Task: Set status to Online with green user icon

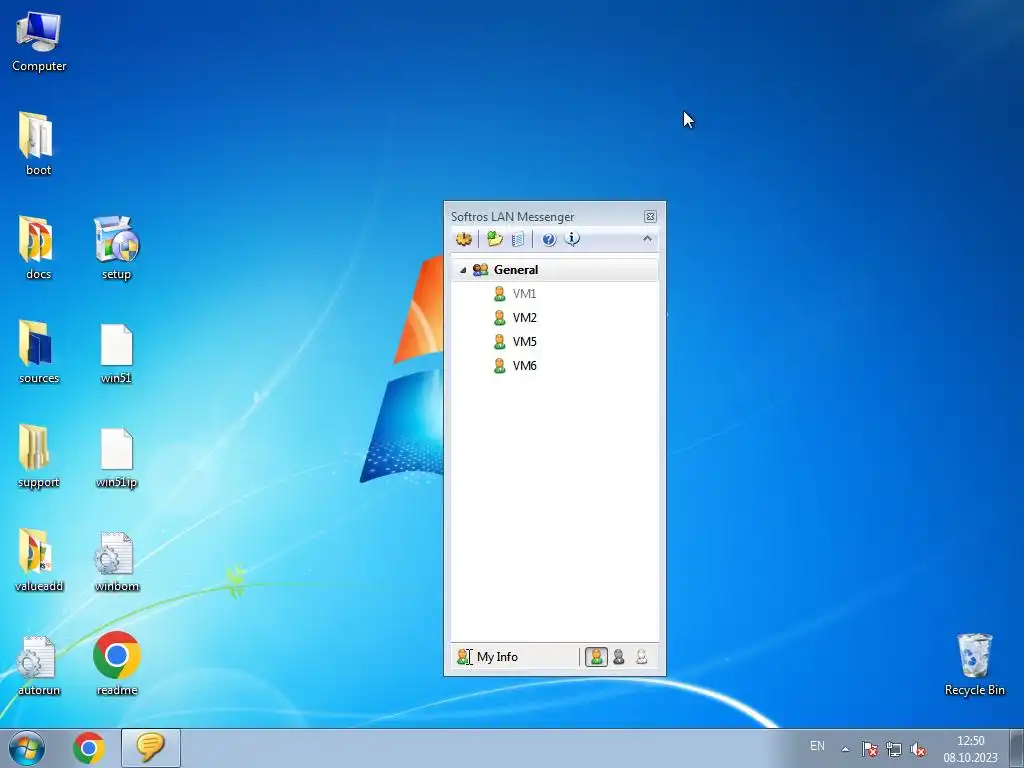Action: 596,657
